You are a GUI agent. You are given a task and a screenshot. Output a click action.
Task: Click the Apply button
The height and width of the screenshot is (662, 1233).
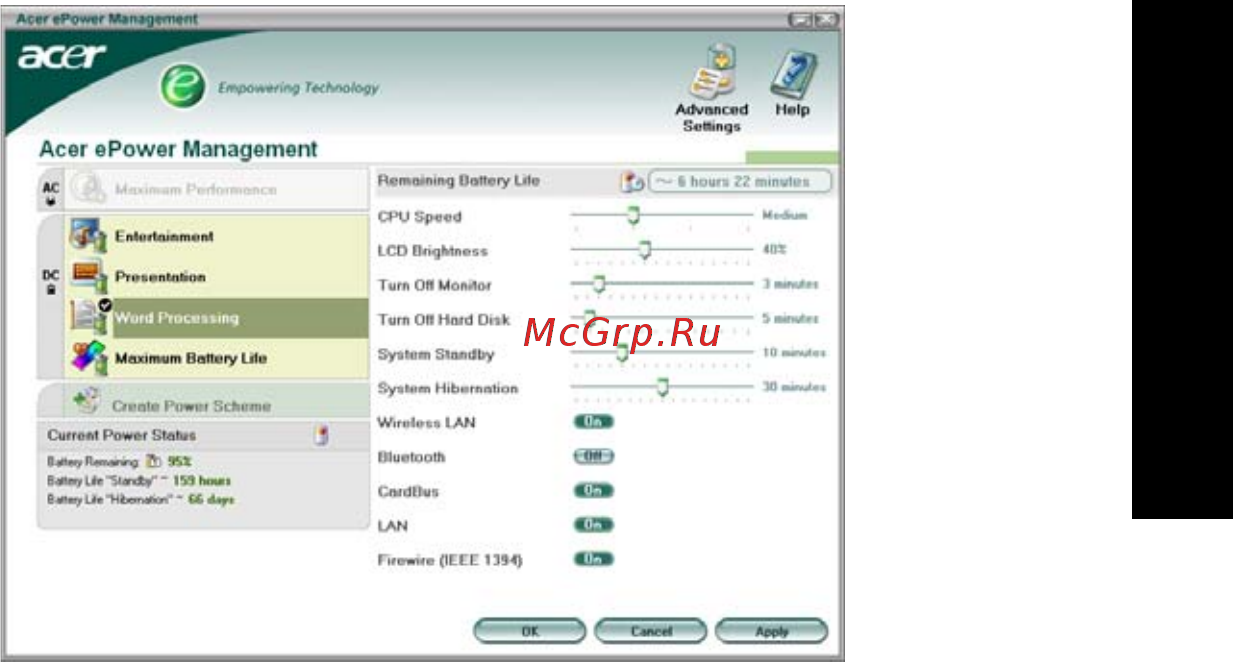(x=772, y=631)
